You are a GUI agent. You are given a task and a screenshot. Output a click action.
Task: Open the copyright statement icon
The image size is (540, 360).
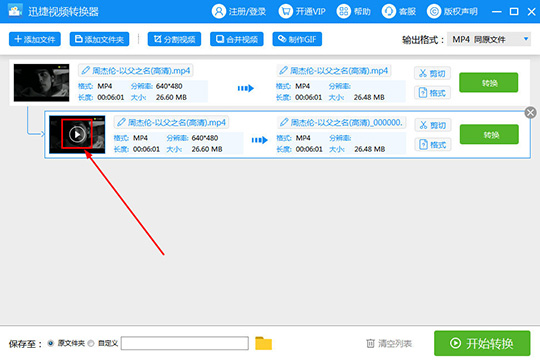click(x=434, y=12)
